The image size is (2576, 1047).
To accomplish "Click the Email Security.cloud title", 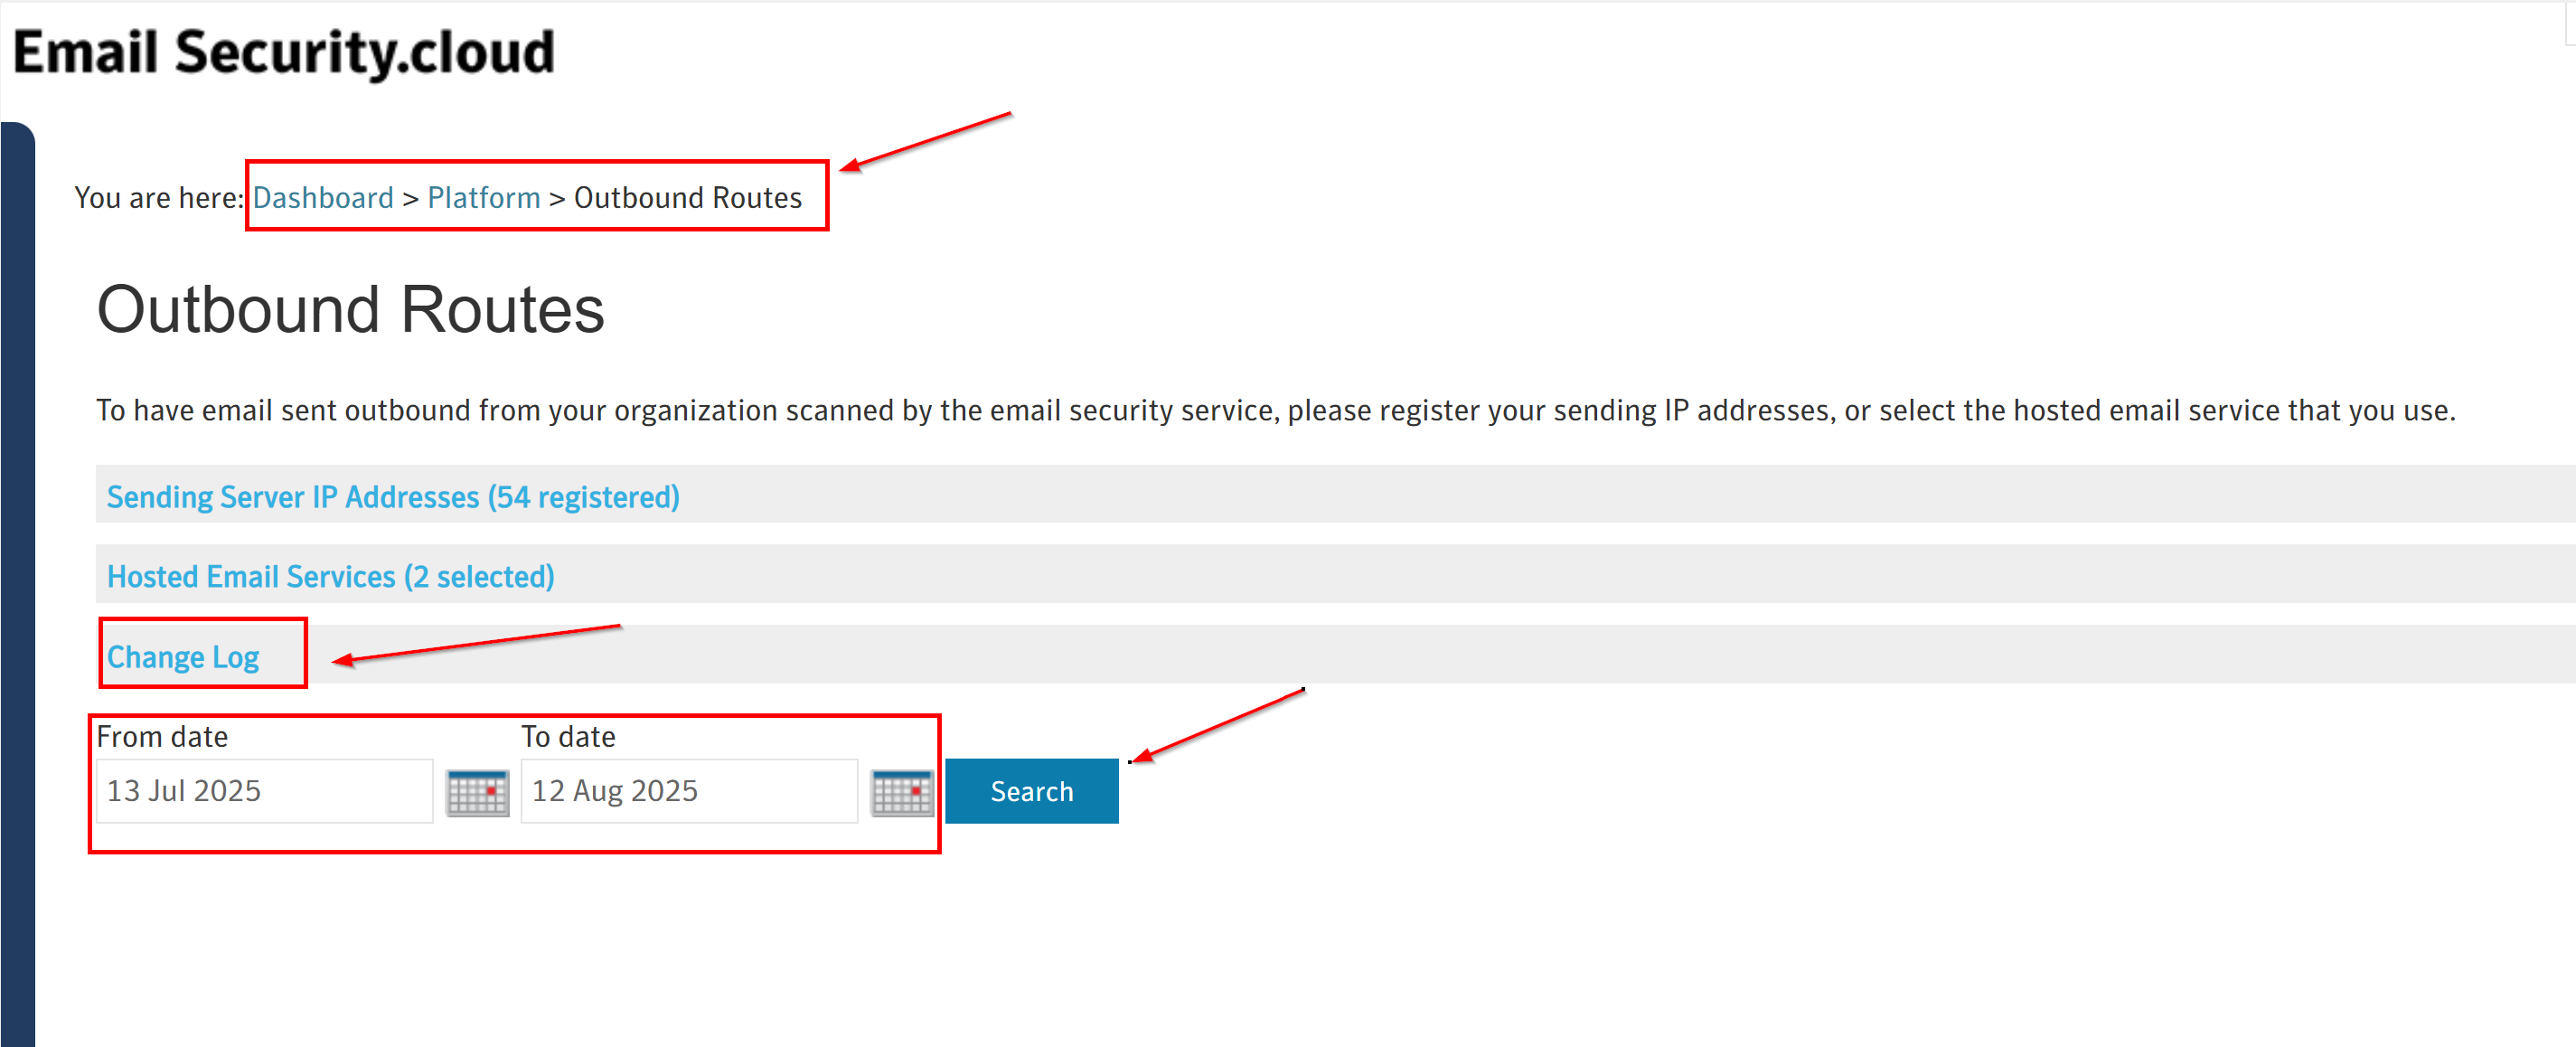I will (x=284, y=52).
